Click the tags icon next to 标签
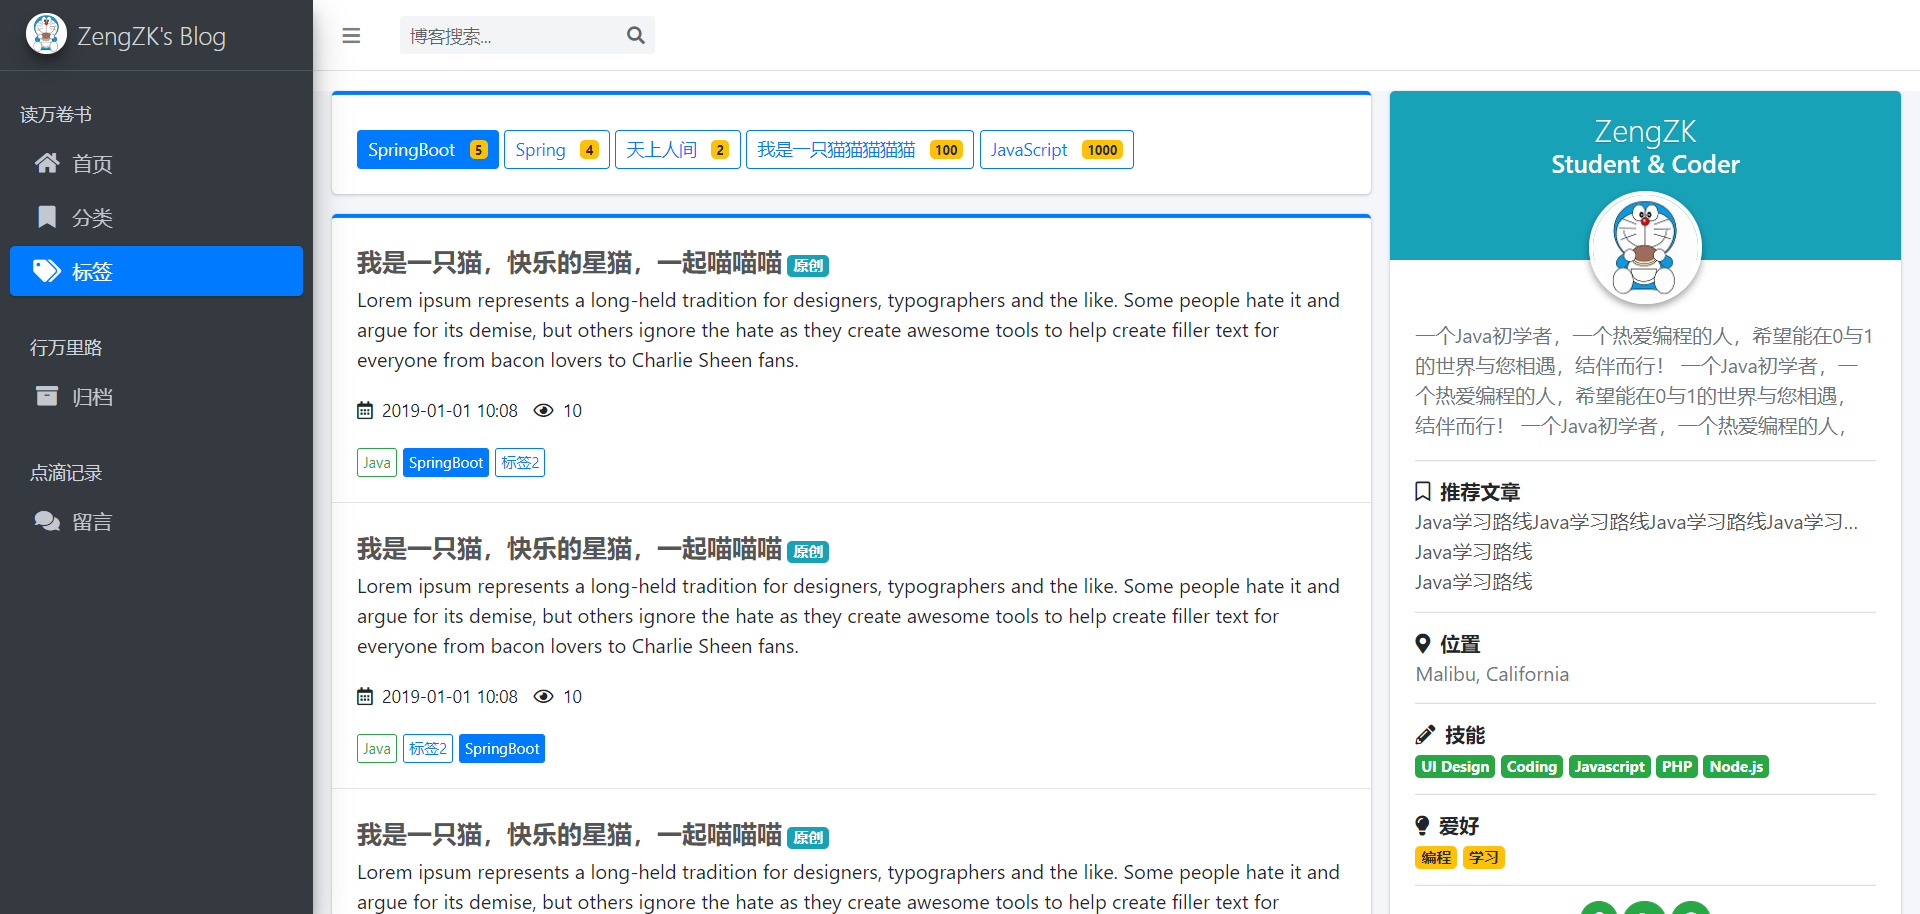The height and width of the screenshot is (914, 1920). pyautogui.click(x=47, y=271)
